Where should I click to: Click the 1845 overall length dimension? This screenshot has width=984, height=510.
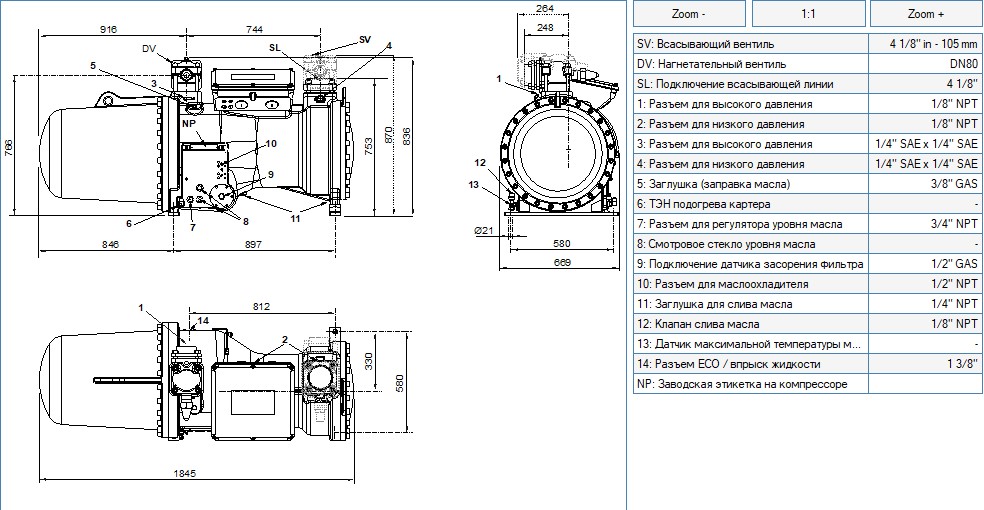(x=184, y=473)
